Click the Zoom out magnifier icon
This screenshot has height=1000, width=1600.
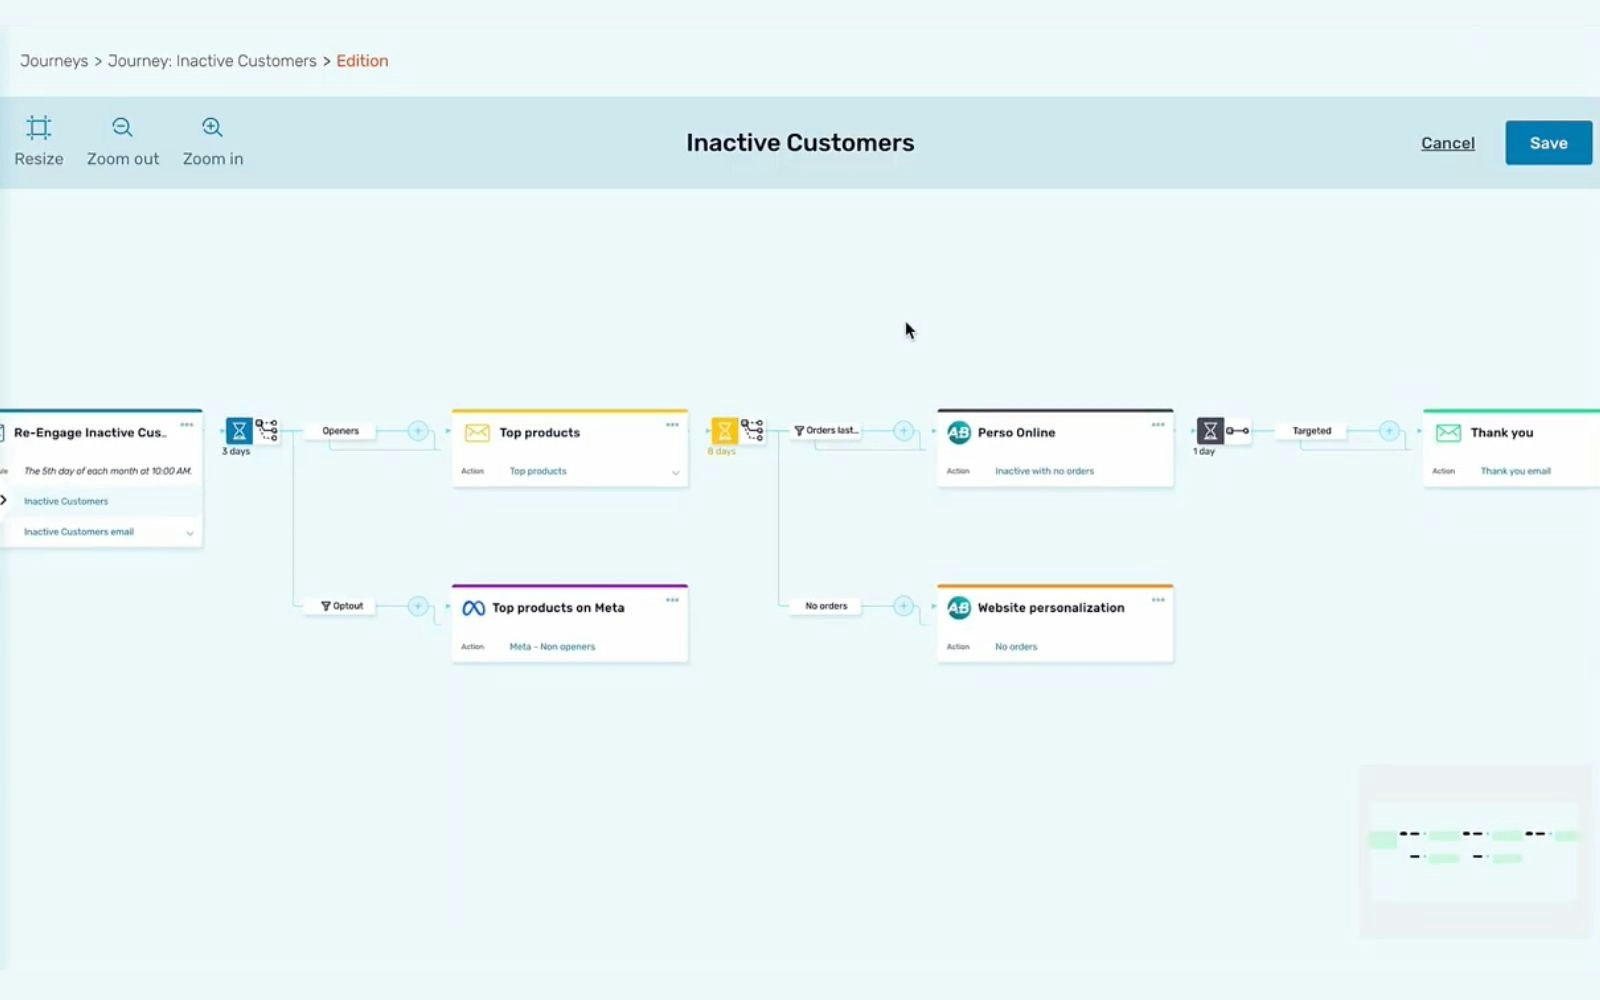tap(122, 128)
